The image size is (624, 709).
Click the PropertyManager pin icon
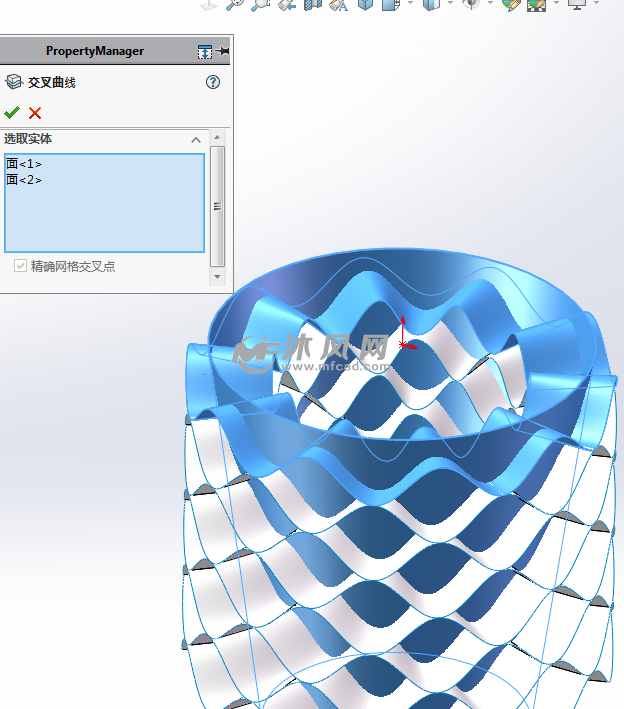[223, 51]
